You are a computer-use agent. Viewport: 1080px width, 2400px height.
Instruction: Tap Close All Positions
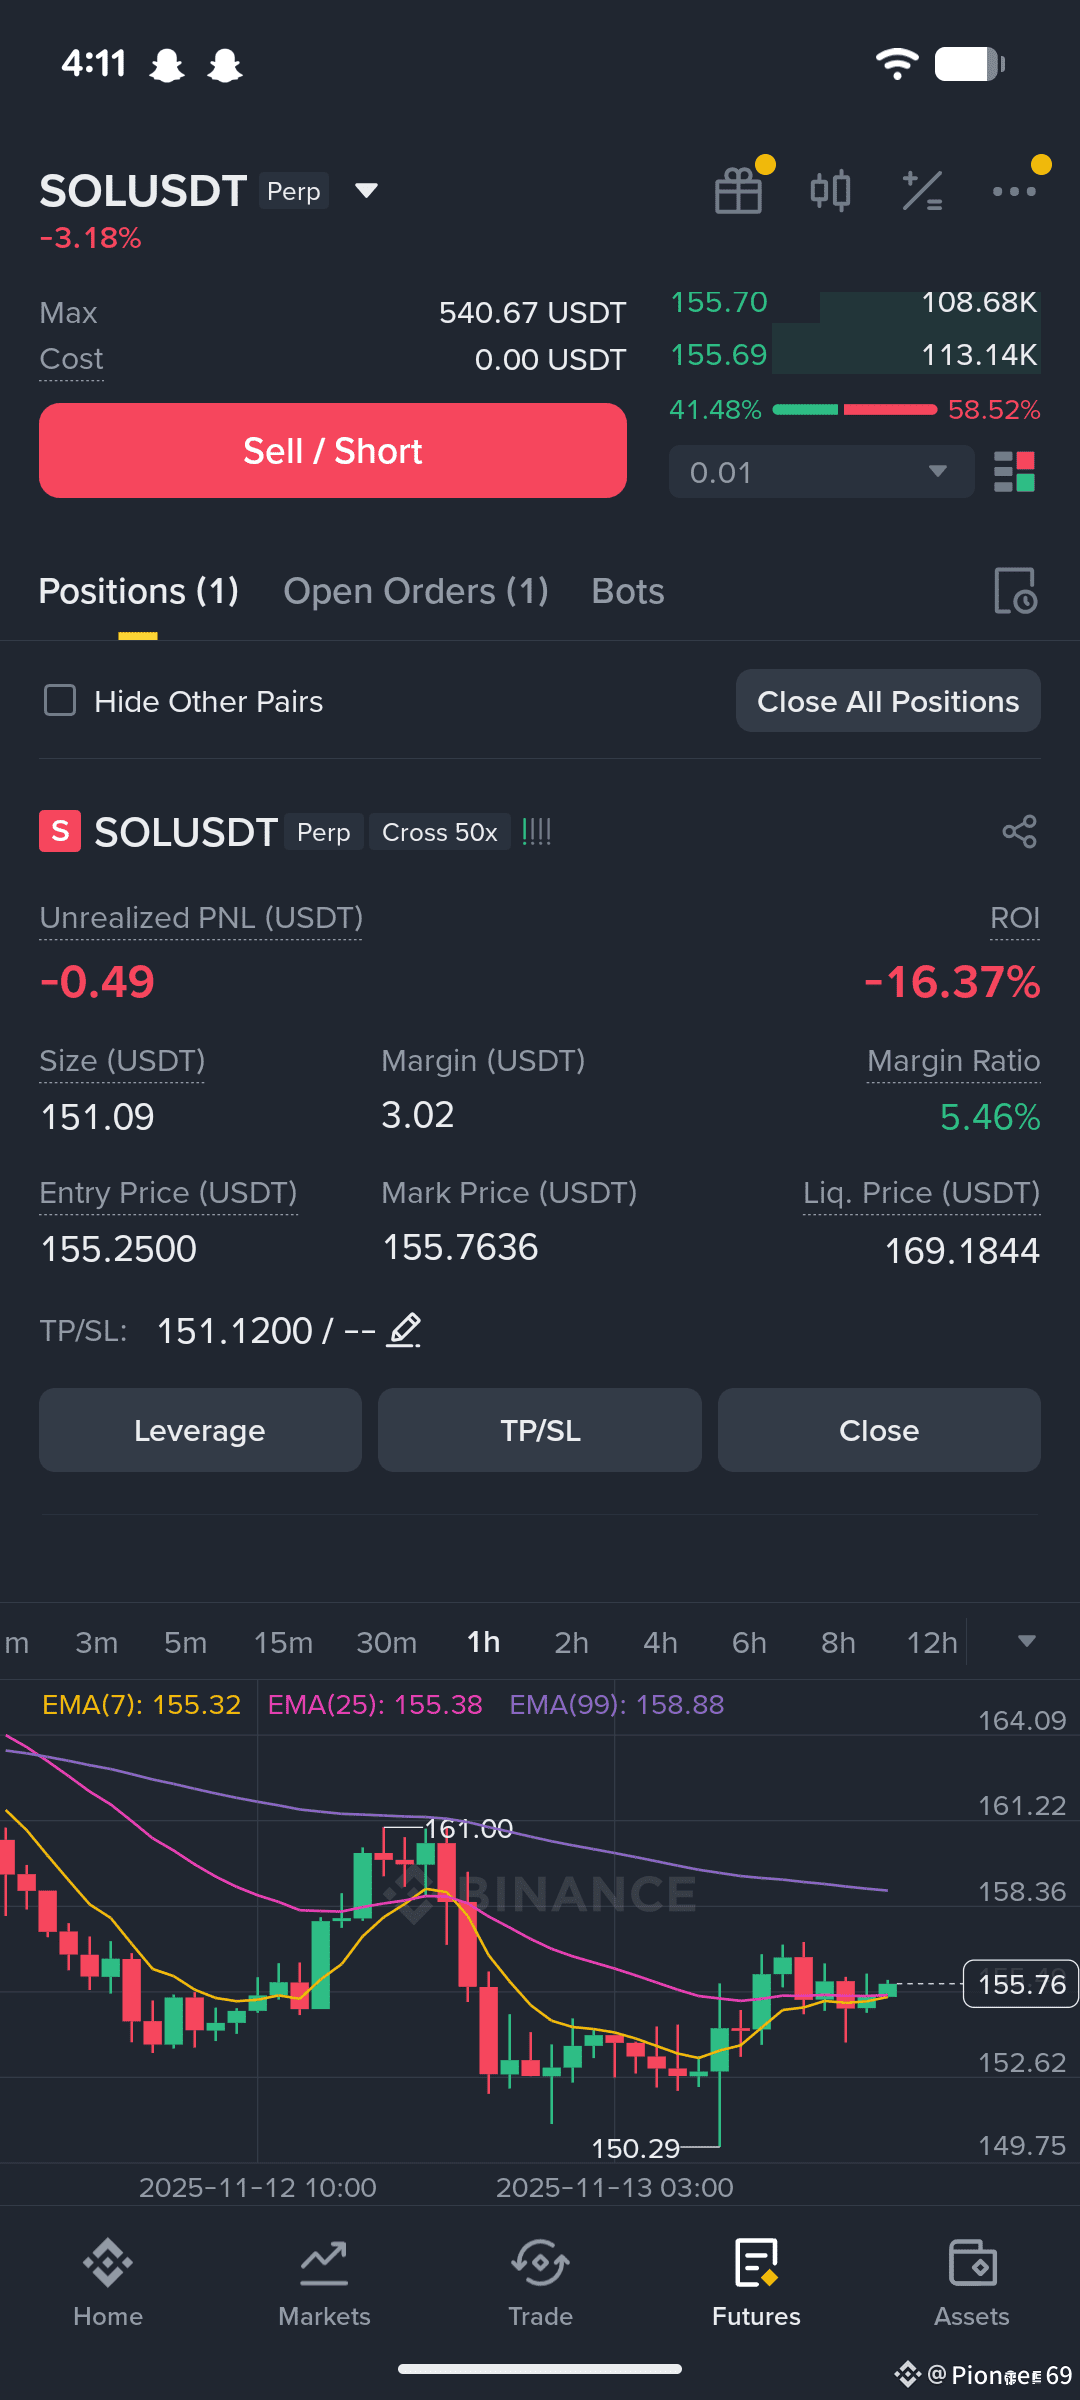(888, 701)
